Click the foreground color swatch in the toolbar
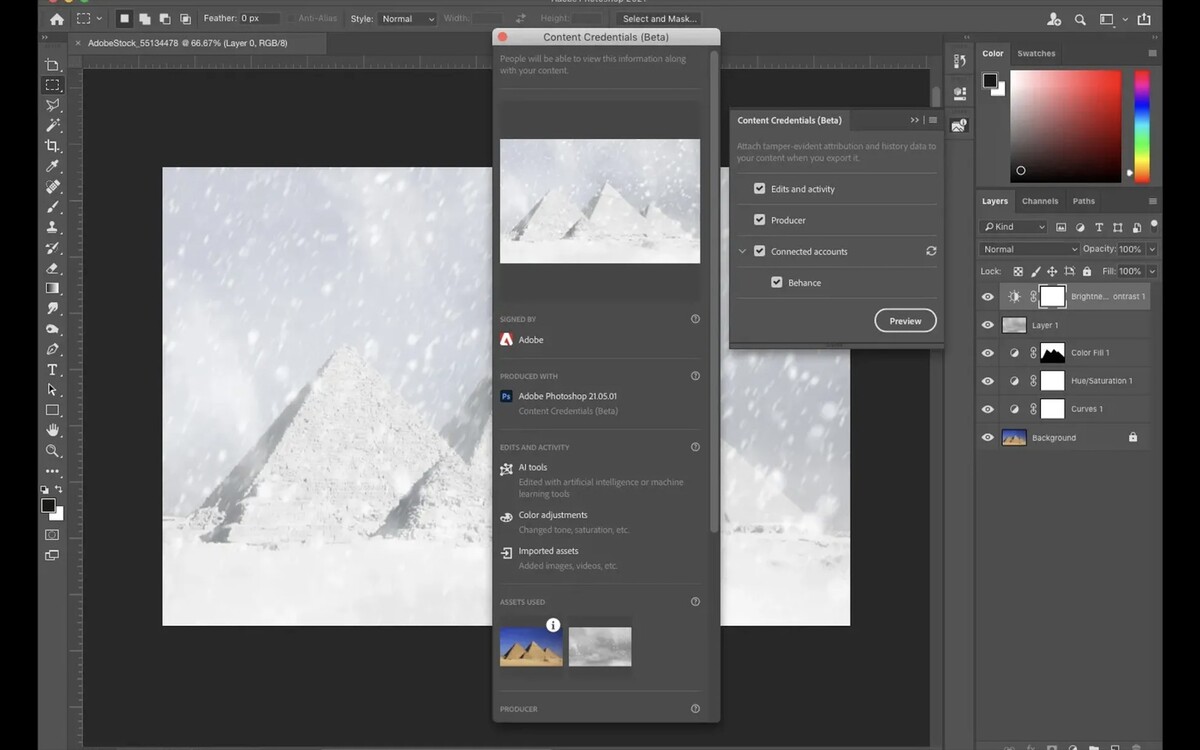The height and width of the screenshot is (750, 1200). [x=48, y=506]
